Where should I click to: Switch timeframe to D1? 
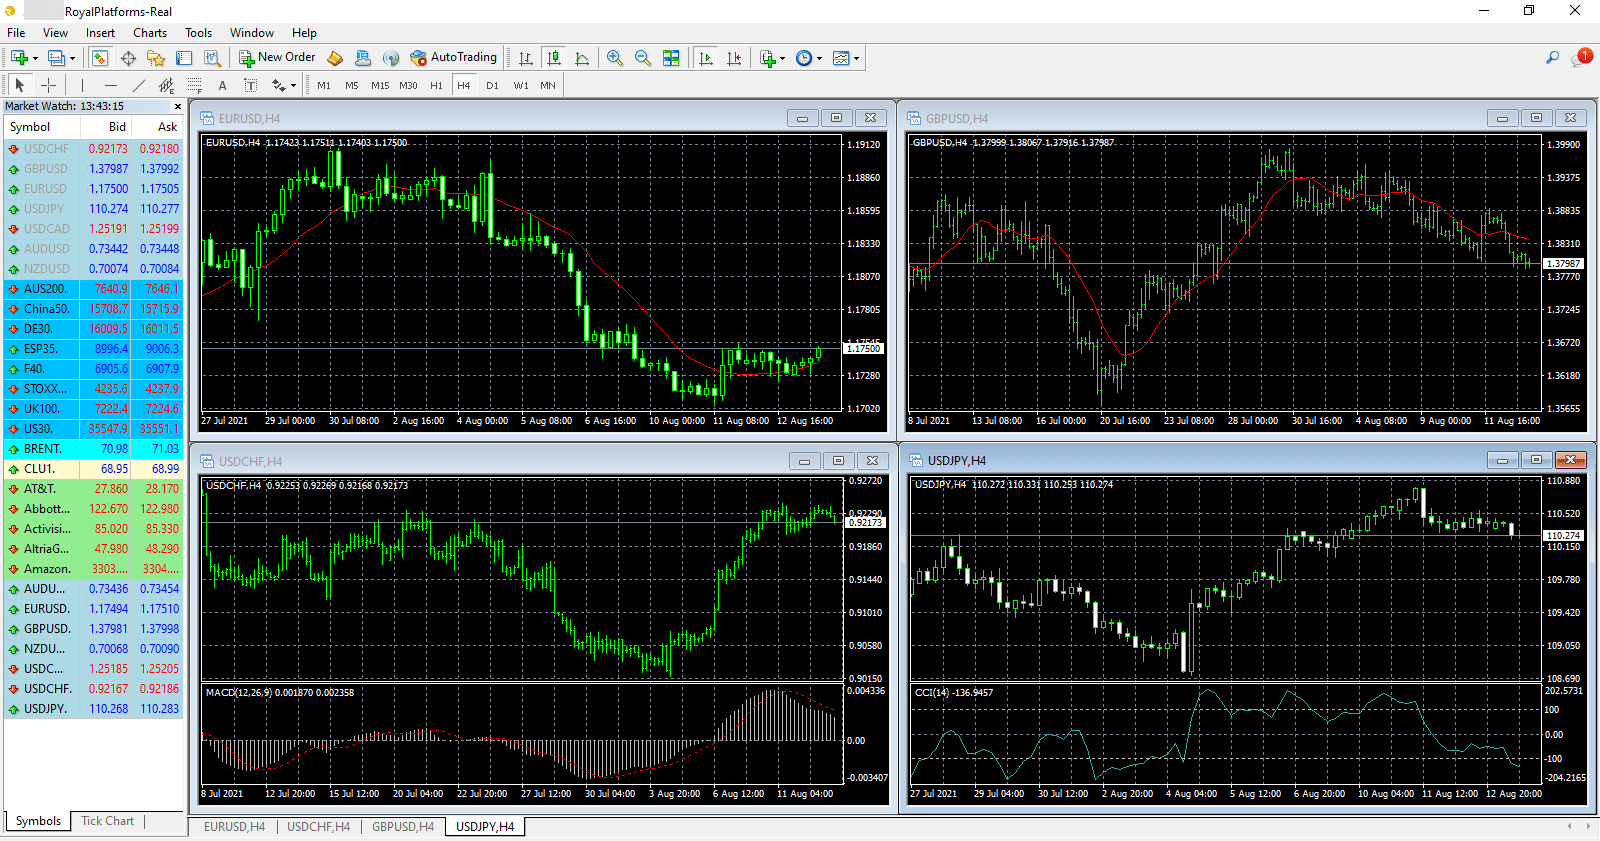[492, 85]
